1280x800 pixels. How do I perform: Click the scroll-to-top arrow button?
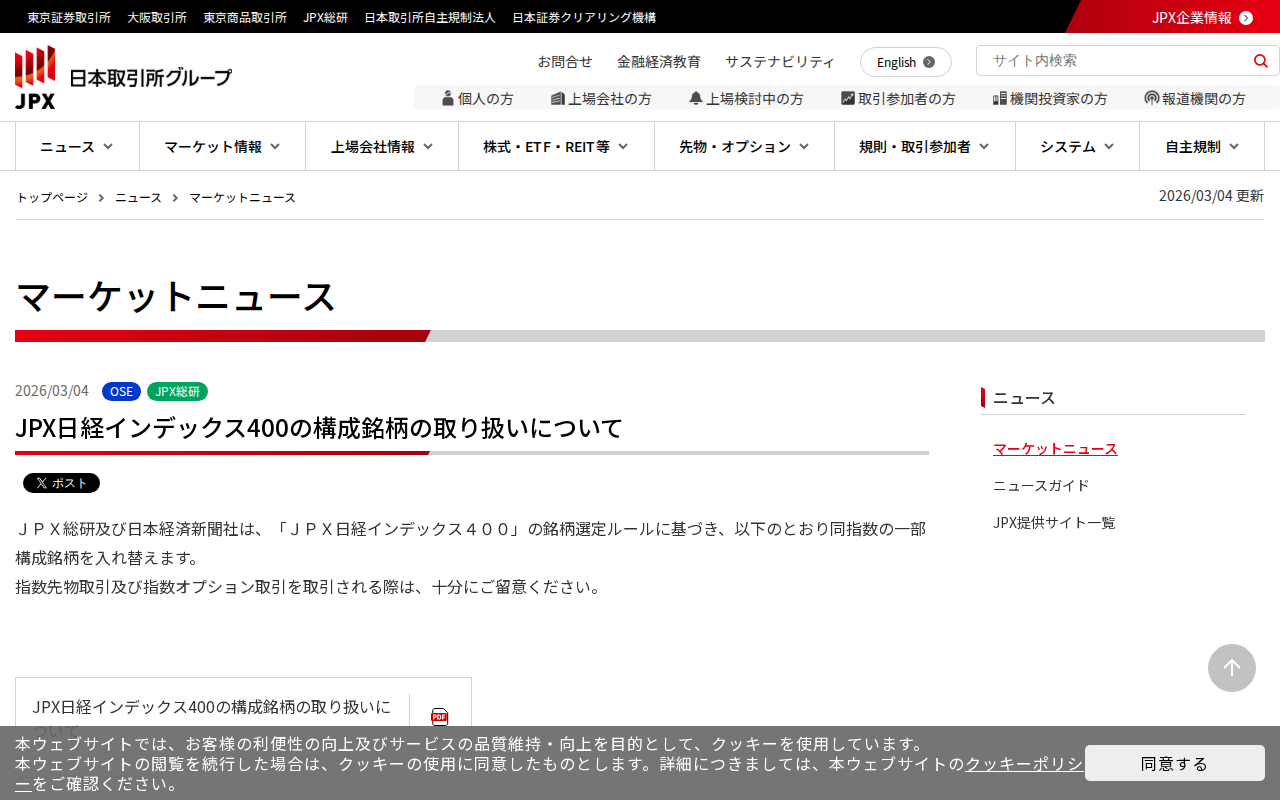coord(1232,668)
